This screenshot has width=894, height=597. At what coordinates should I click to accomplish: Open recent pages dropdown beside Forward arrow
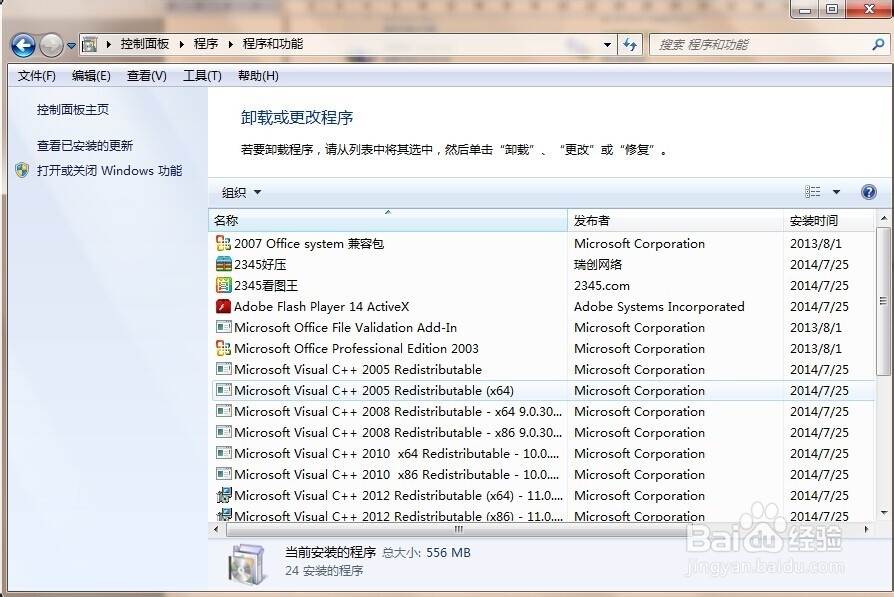tap(71, 46)
